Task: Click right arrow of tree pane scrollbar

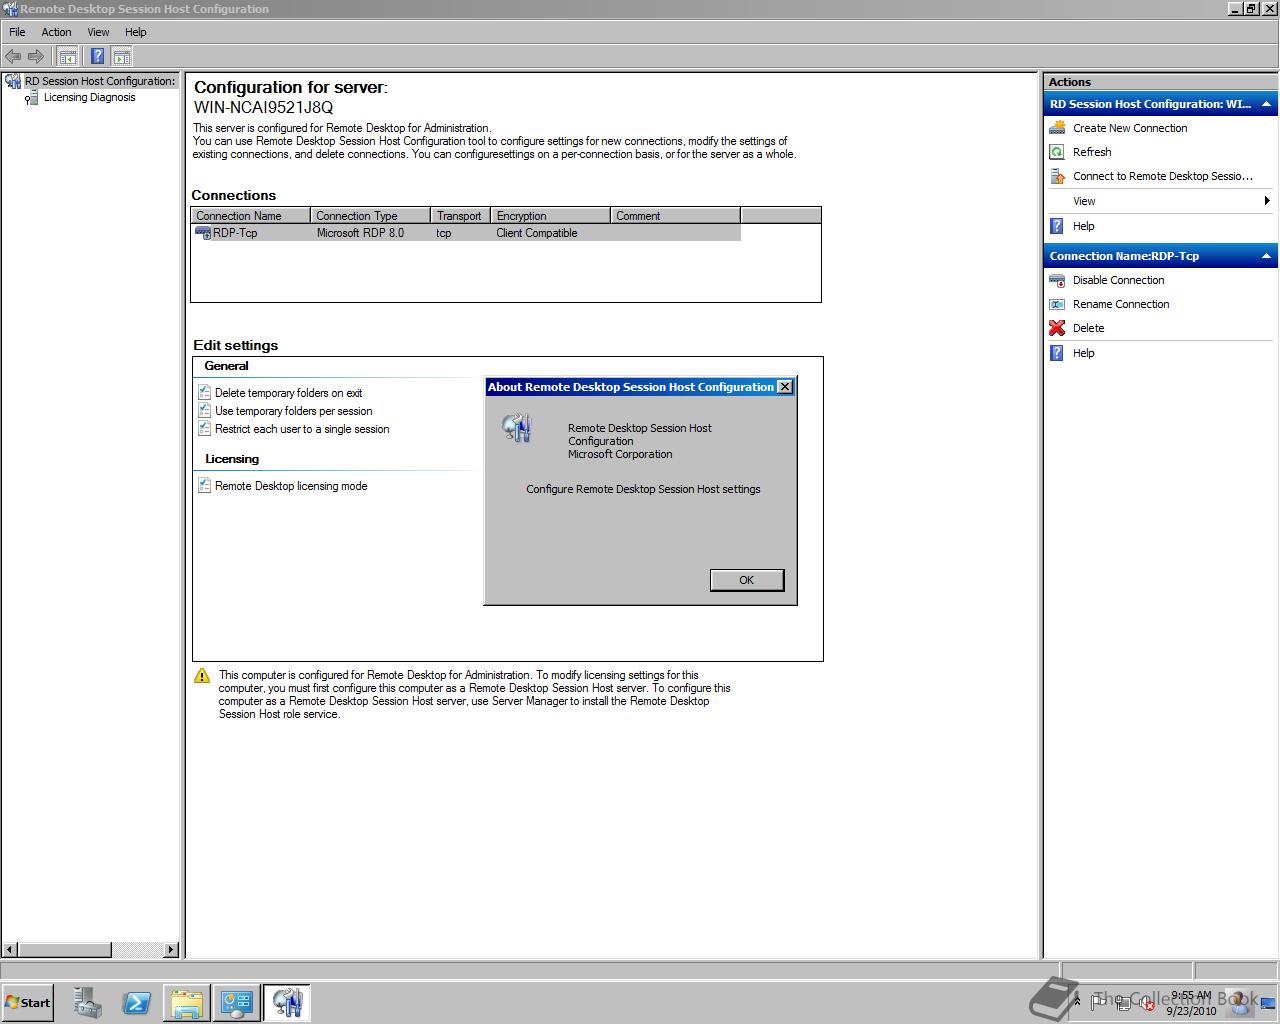Action: 171,949
